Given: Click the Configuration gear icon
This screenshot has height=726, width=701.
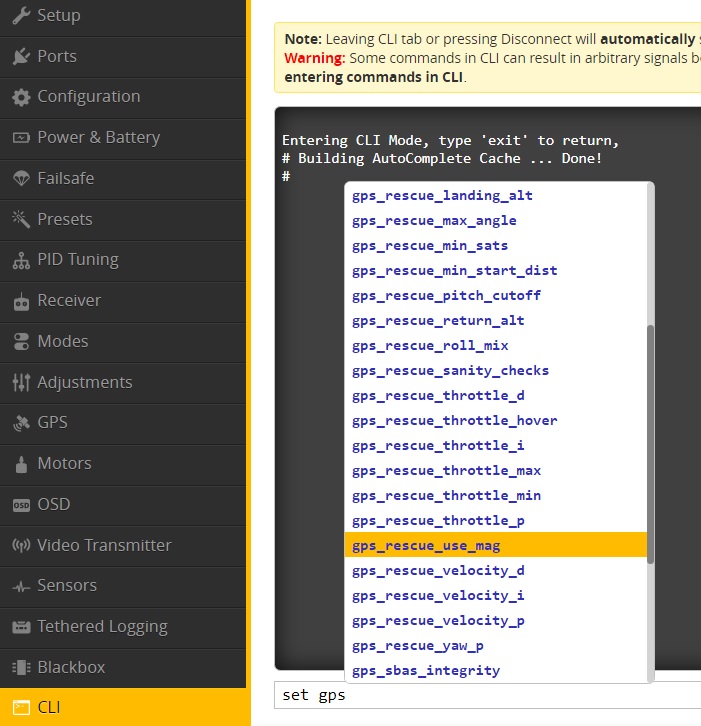Looking at the screenshot, I should (21, 98).
